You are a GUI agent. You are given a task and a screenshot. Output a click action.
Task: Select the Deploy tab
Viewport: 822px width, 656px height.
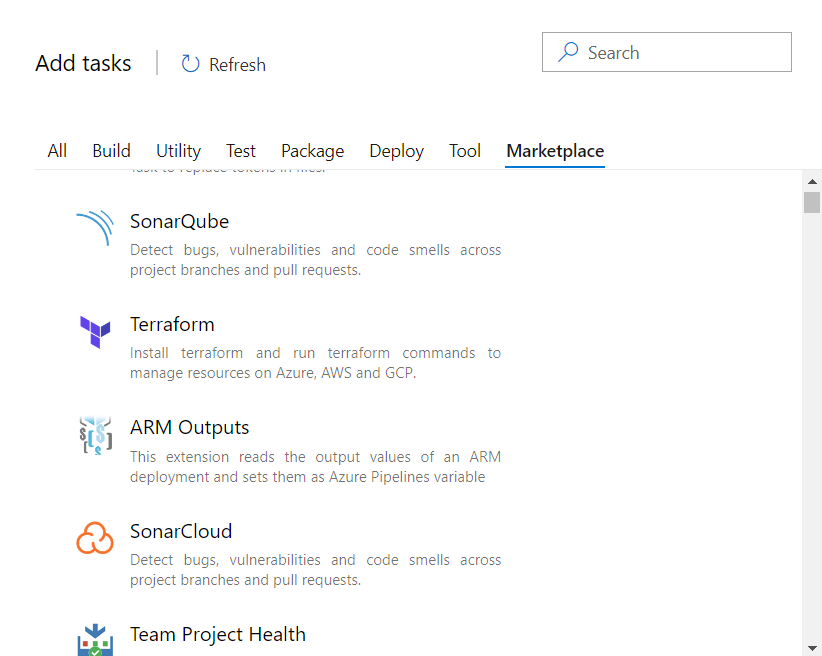point(396,151)
